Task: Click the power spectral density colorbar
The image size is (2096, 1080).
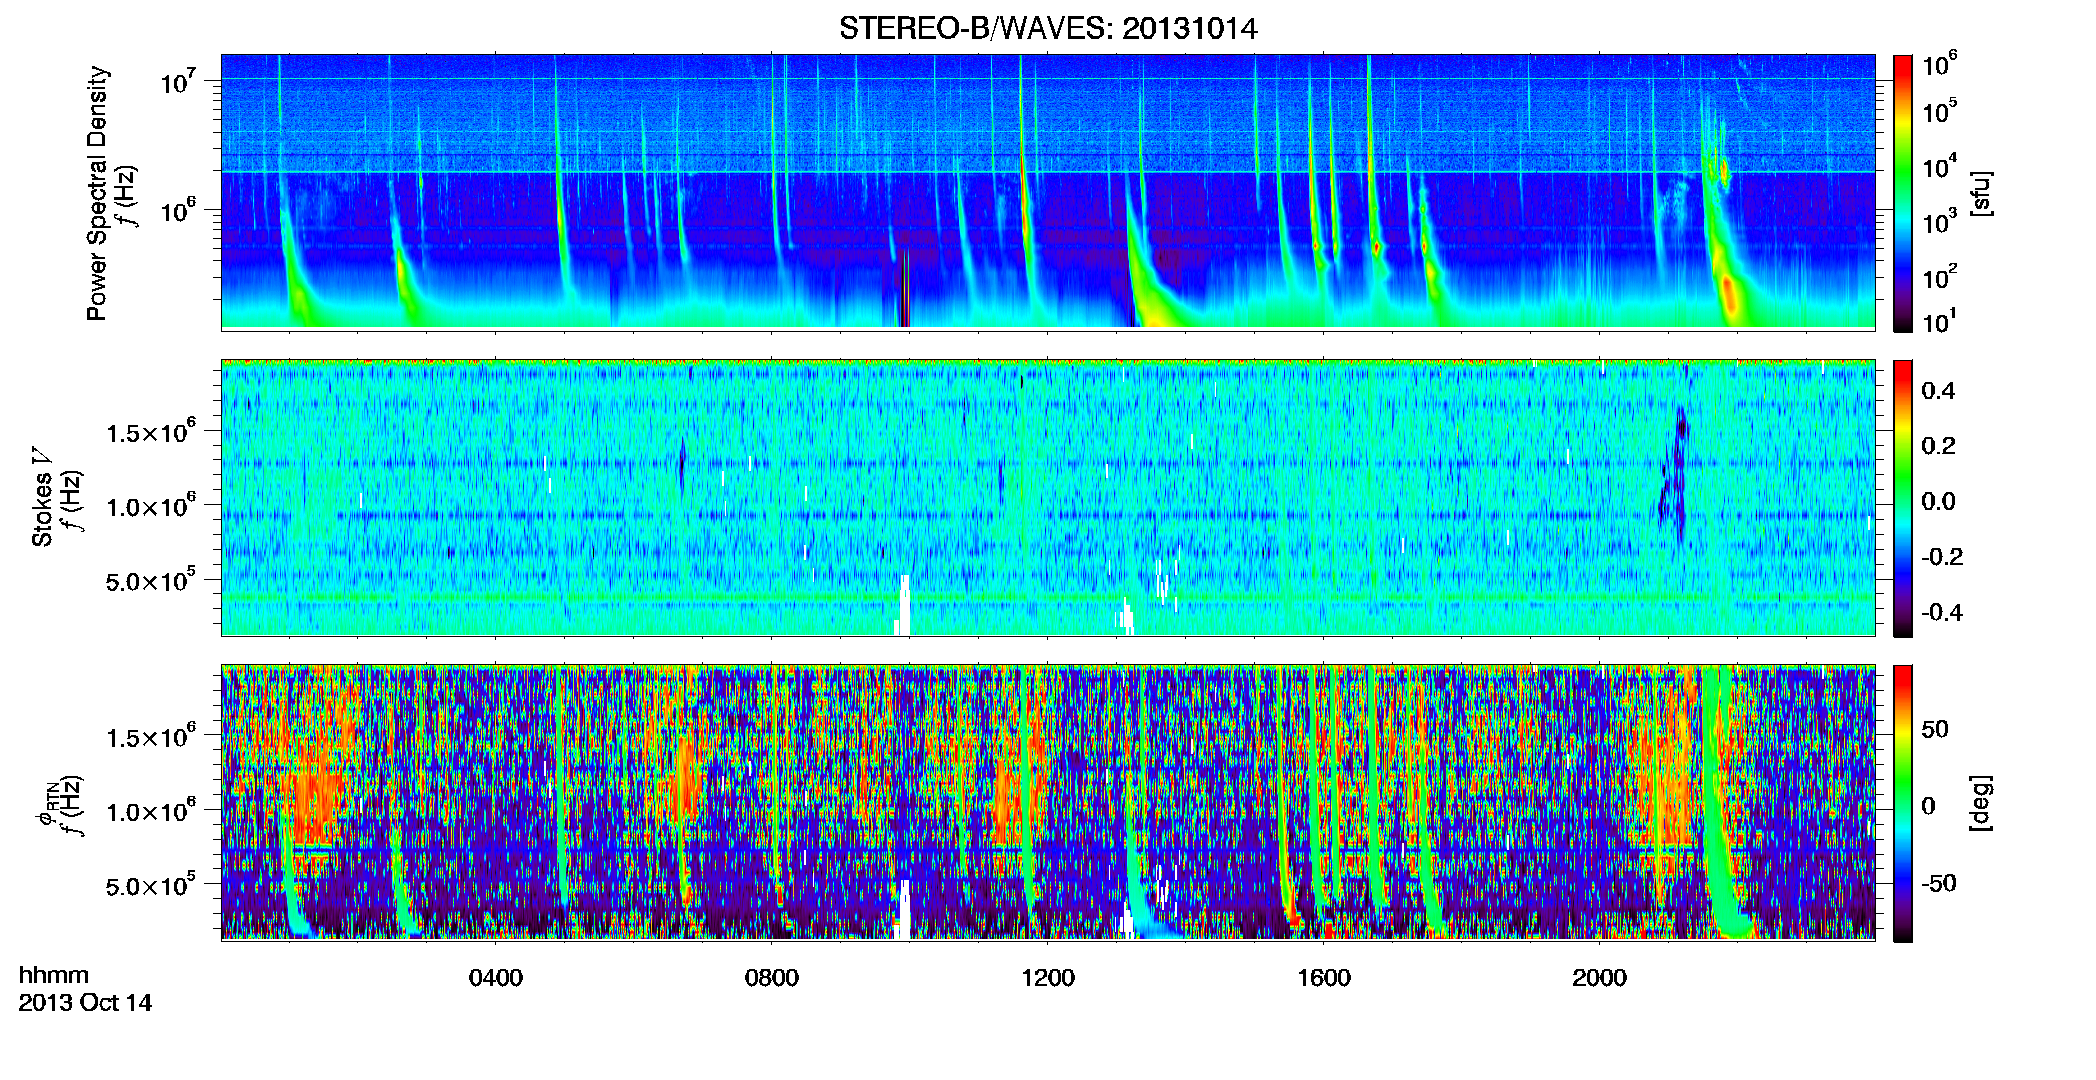Action: click(1903, 193)
